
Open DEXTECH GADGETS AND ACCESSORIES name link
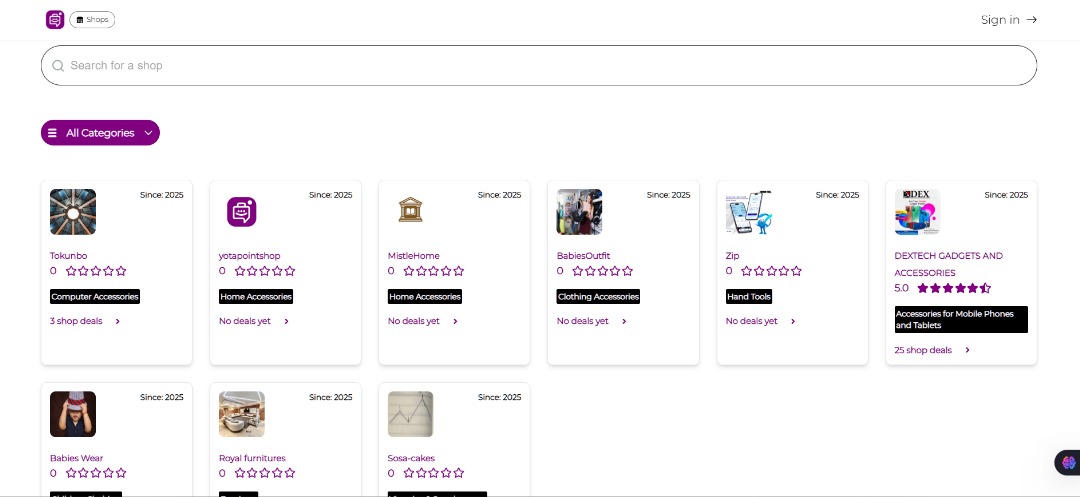tap(948, 264)
